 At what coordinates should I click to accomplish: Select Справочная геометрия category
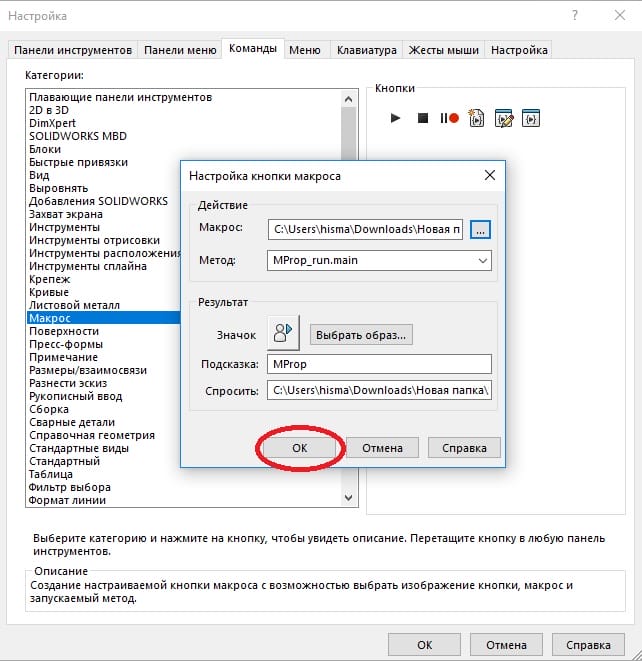[92, 436]
